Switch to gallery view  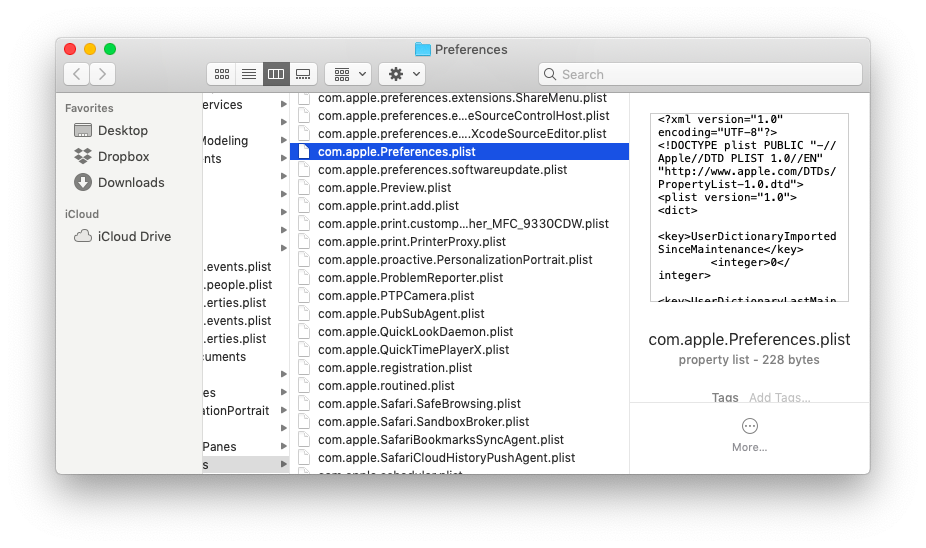(303, 74)
